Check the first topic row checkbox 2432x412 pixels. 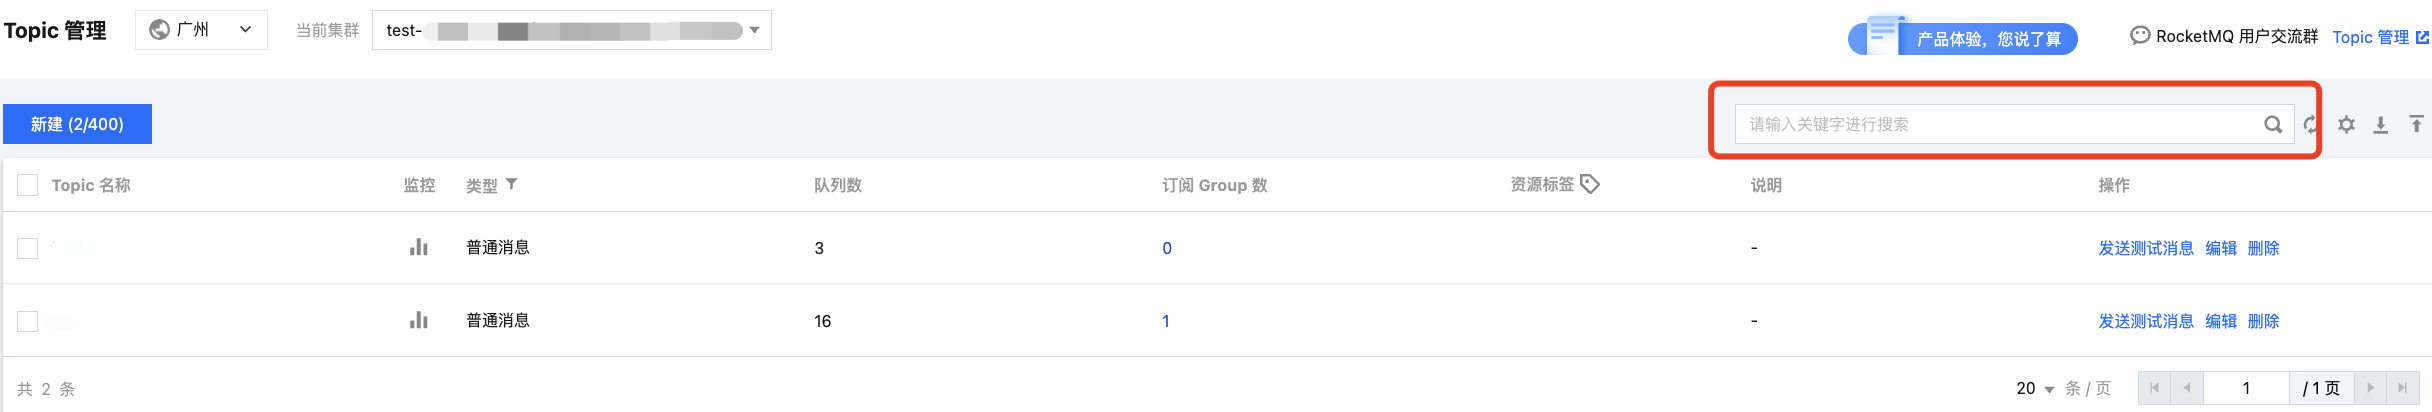click(x=28, y=248)
